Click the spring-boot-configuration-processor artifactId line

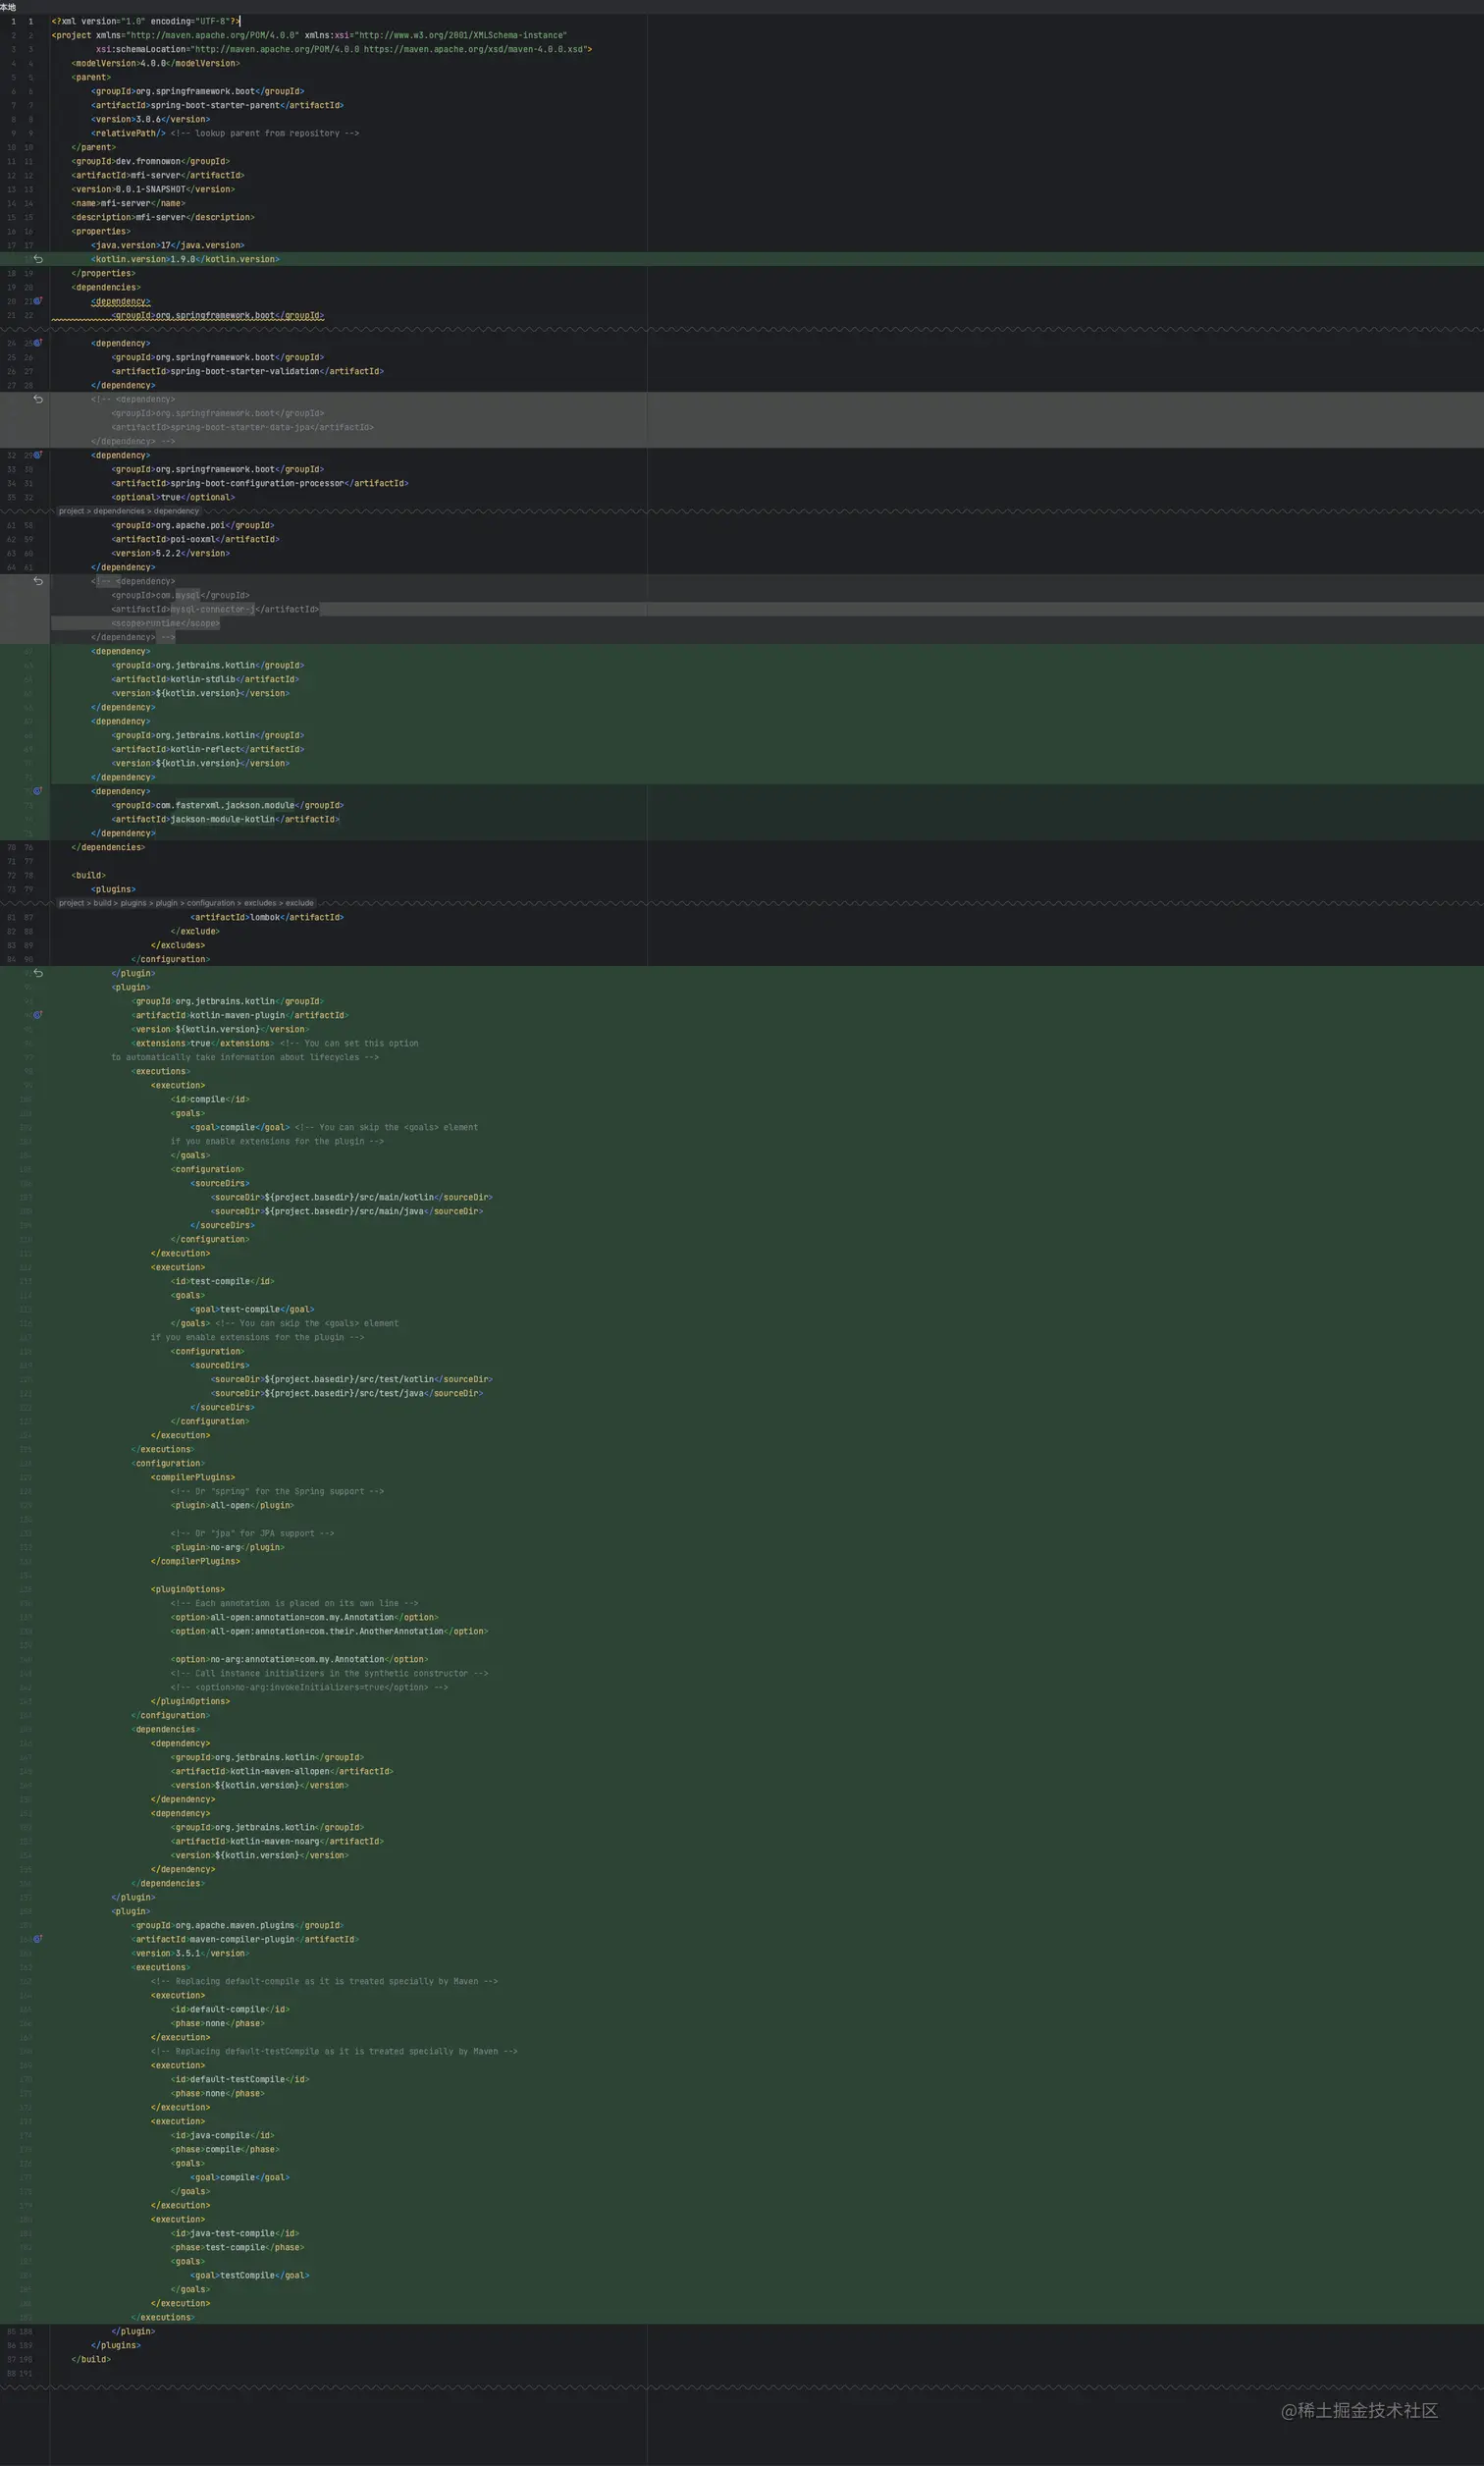[260, 483]
